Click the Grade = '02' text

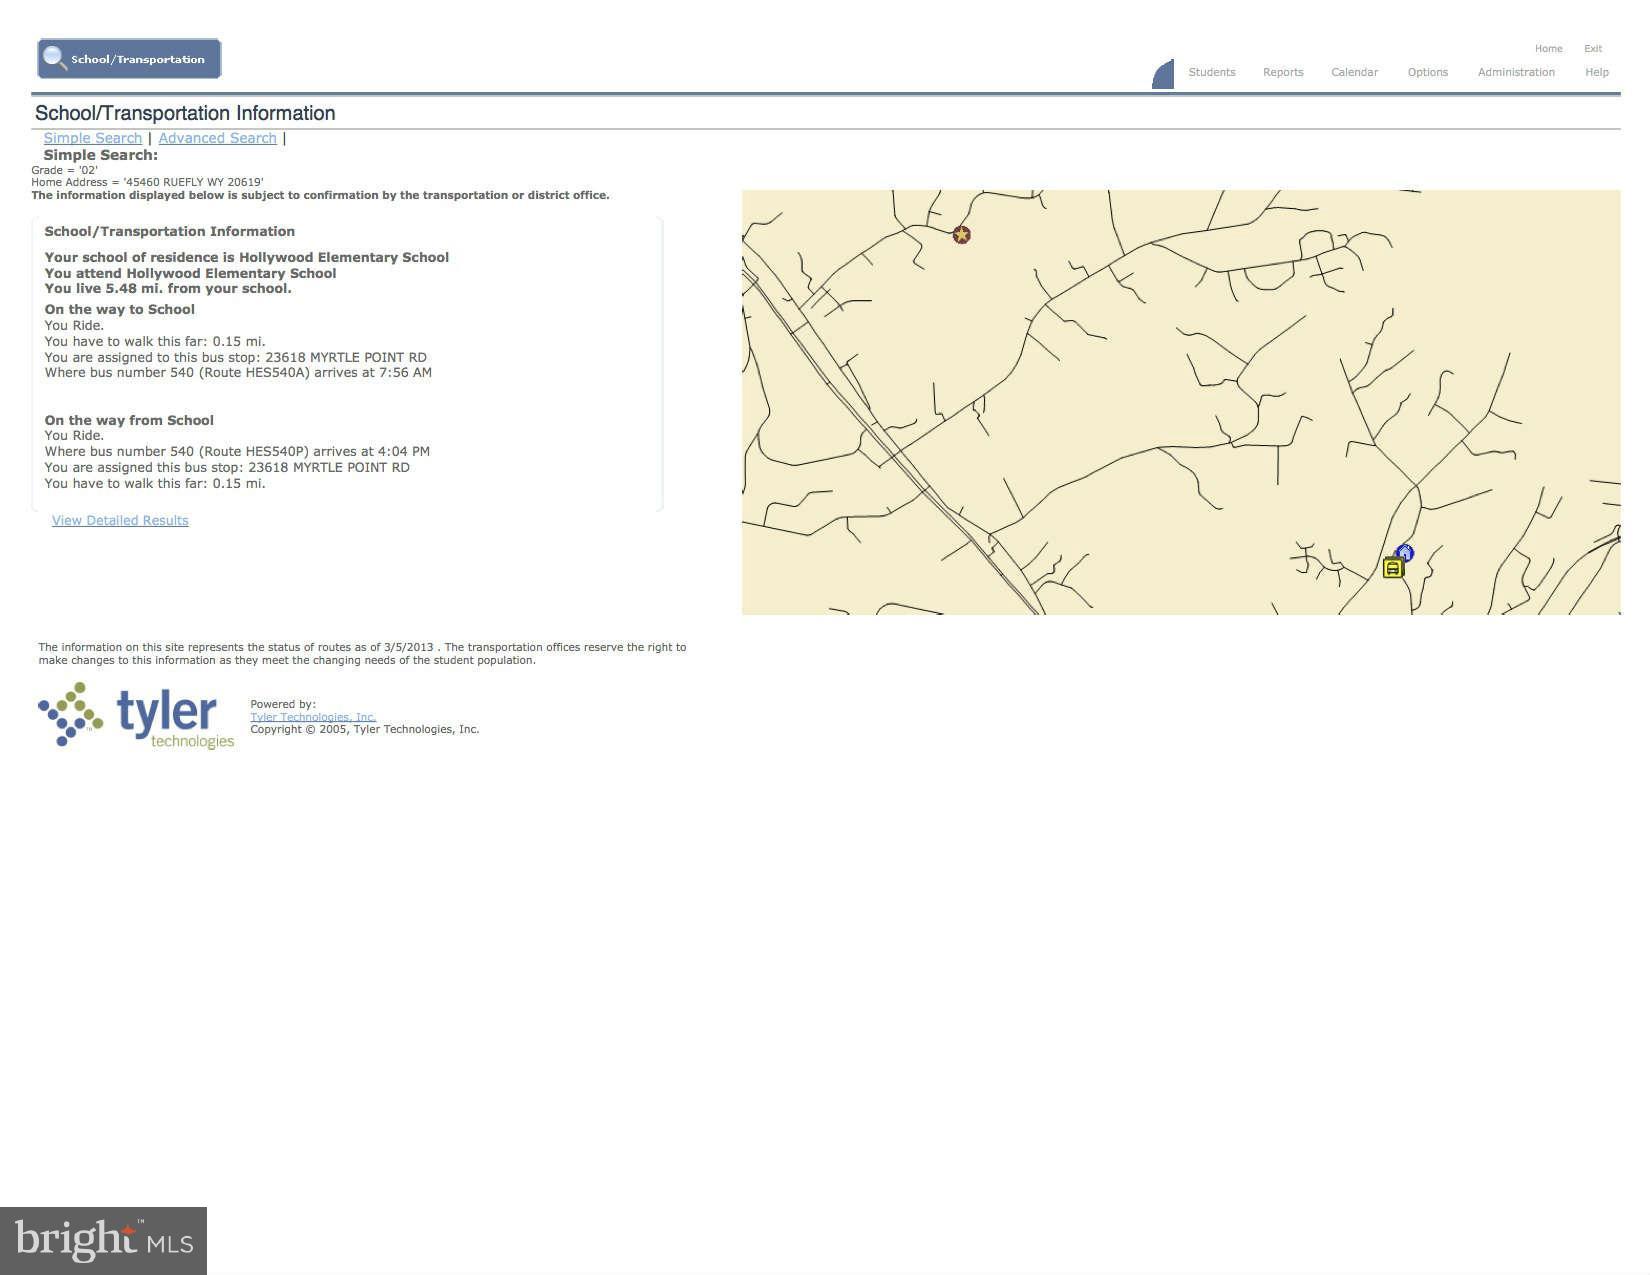65,170
